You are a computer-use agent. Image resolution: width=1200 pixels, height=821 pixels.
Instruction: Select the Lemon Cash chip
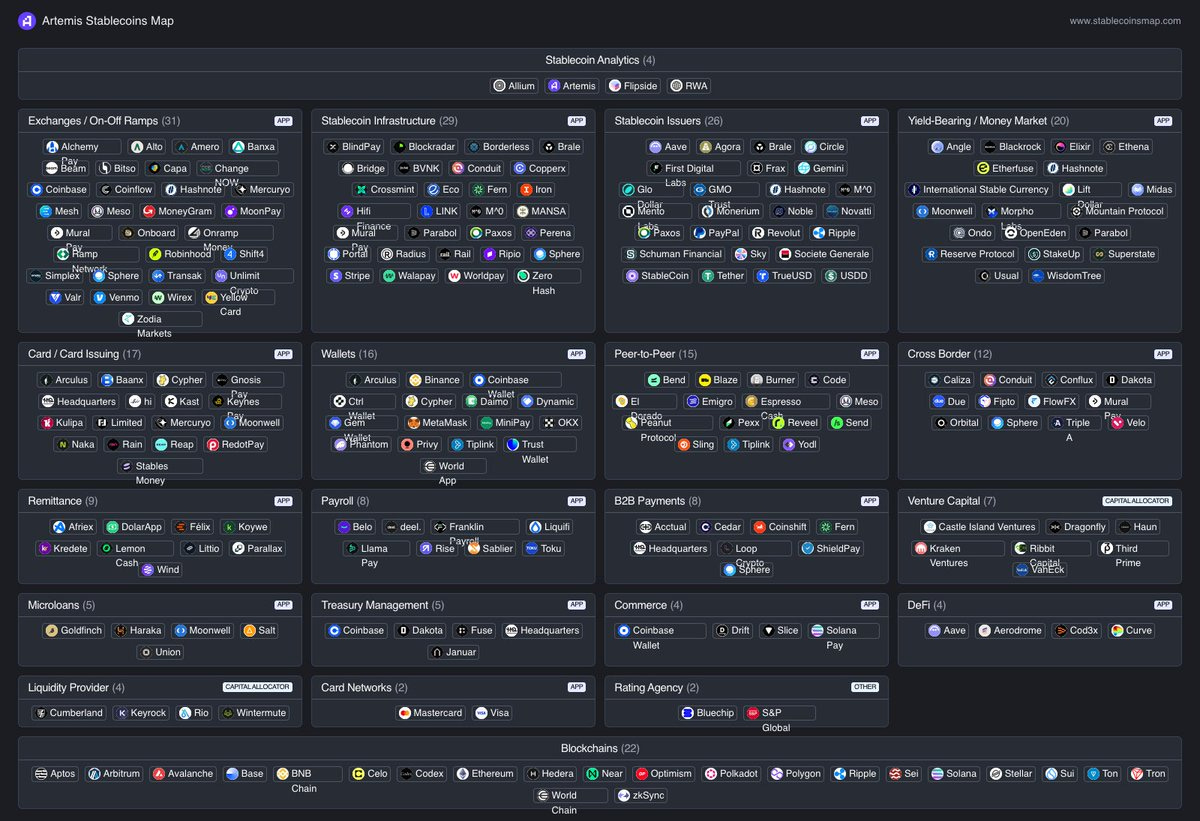tap(135, 549)
